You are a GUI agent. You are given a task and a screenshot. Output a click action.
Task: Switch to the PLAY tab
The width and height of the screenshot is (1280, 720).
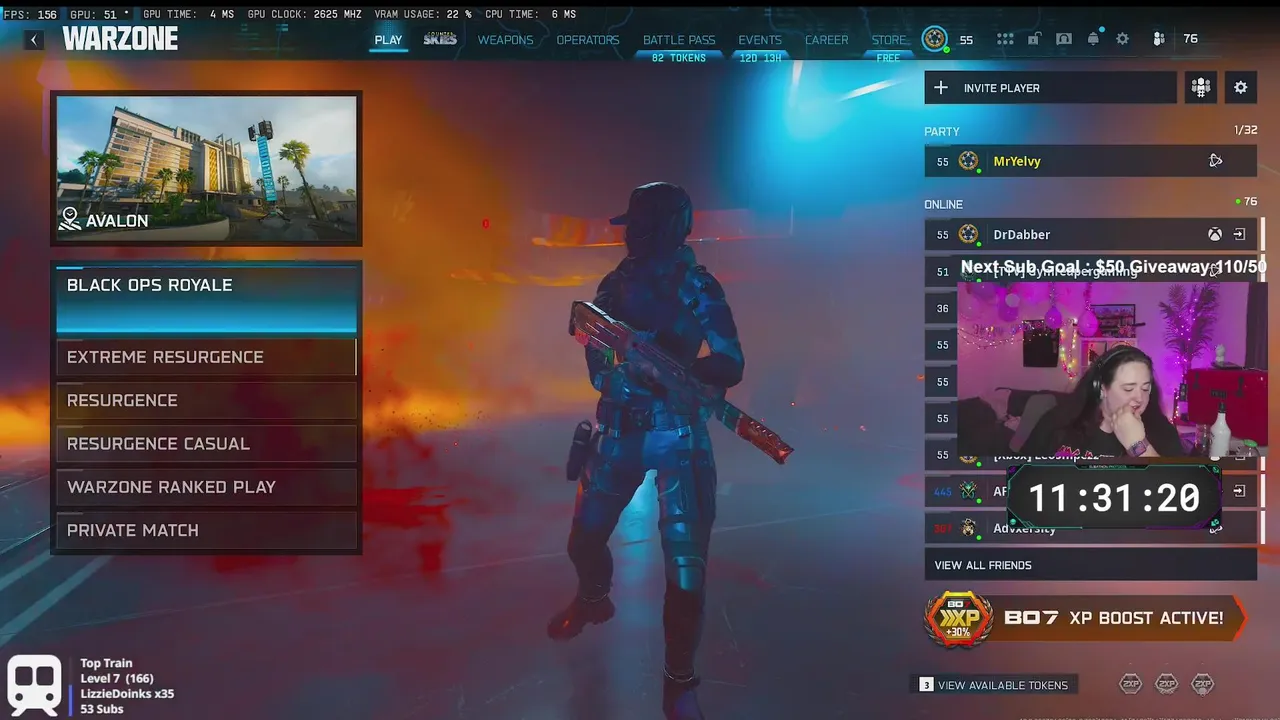pos(388,40)
